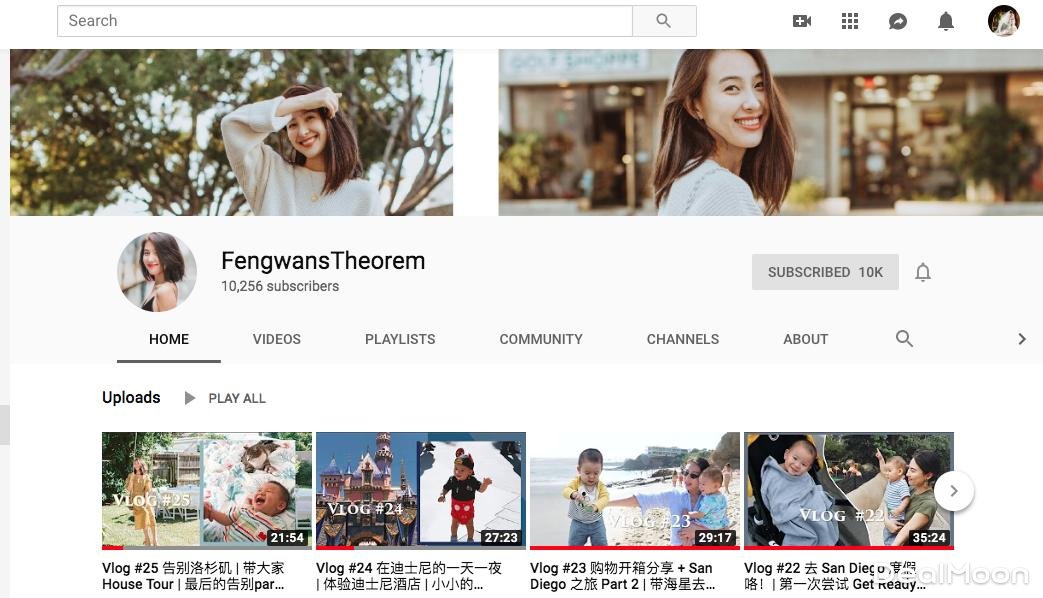Show next uploads with carousel arrow
Image resolution: width=1043 pixels, height=598 pixels.
[954, 491]
